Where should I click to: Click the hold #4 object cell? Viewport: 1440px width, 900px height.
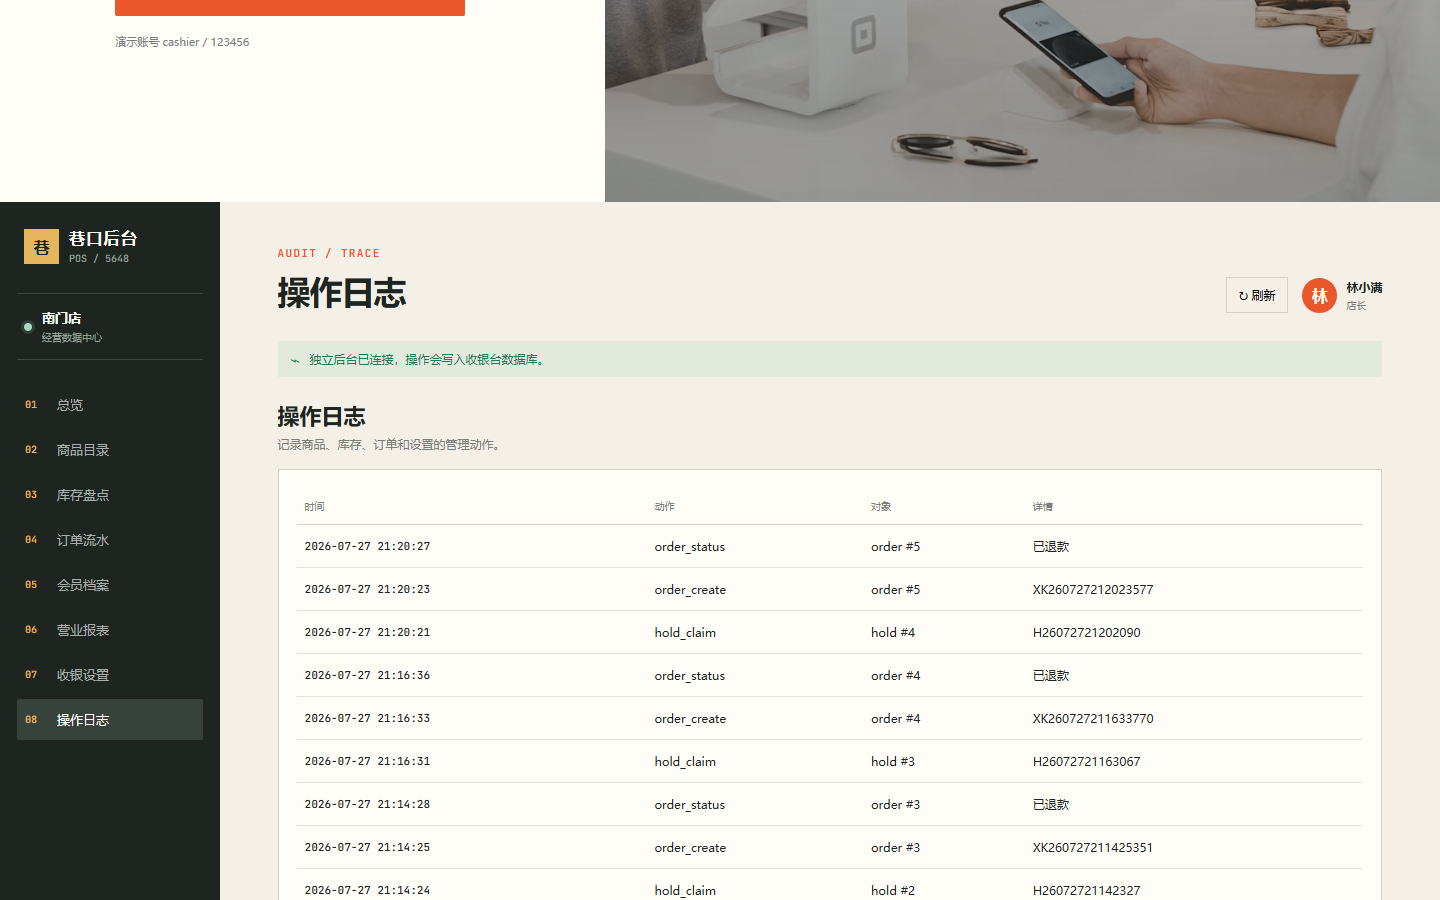click(893, 633)
